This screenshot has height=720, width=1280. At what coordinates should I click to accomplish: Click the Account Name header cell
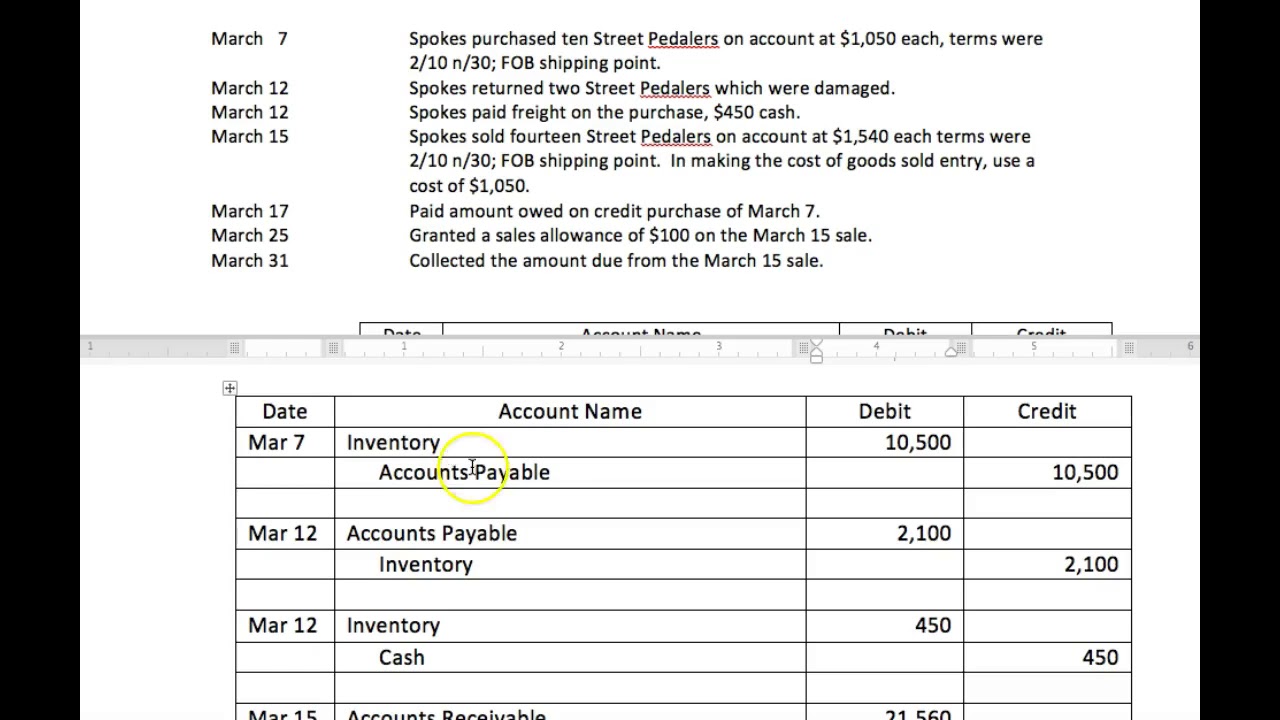point(569,411)
